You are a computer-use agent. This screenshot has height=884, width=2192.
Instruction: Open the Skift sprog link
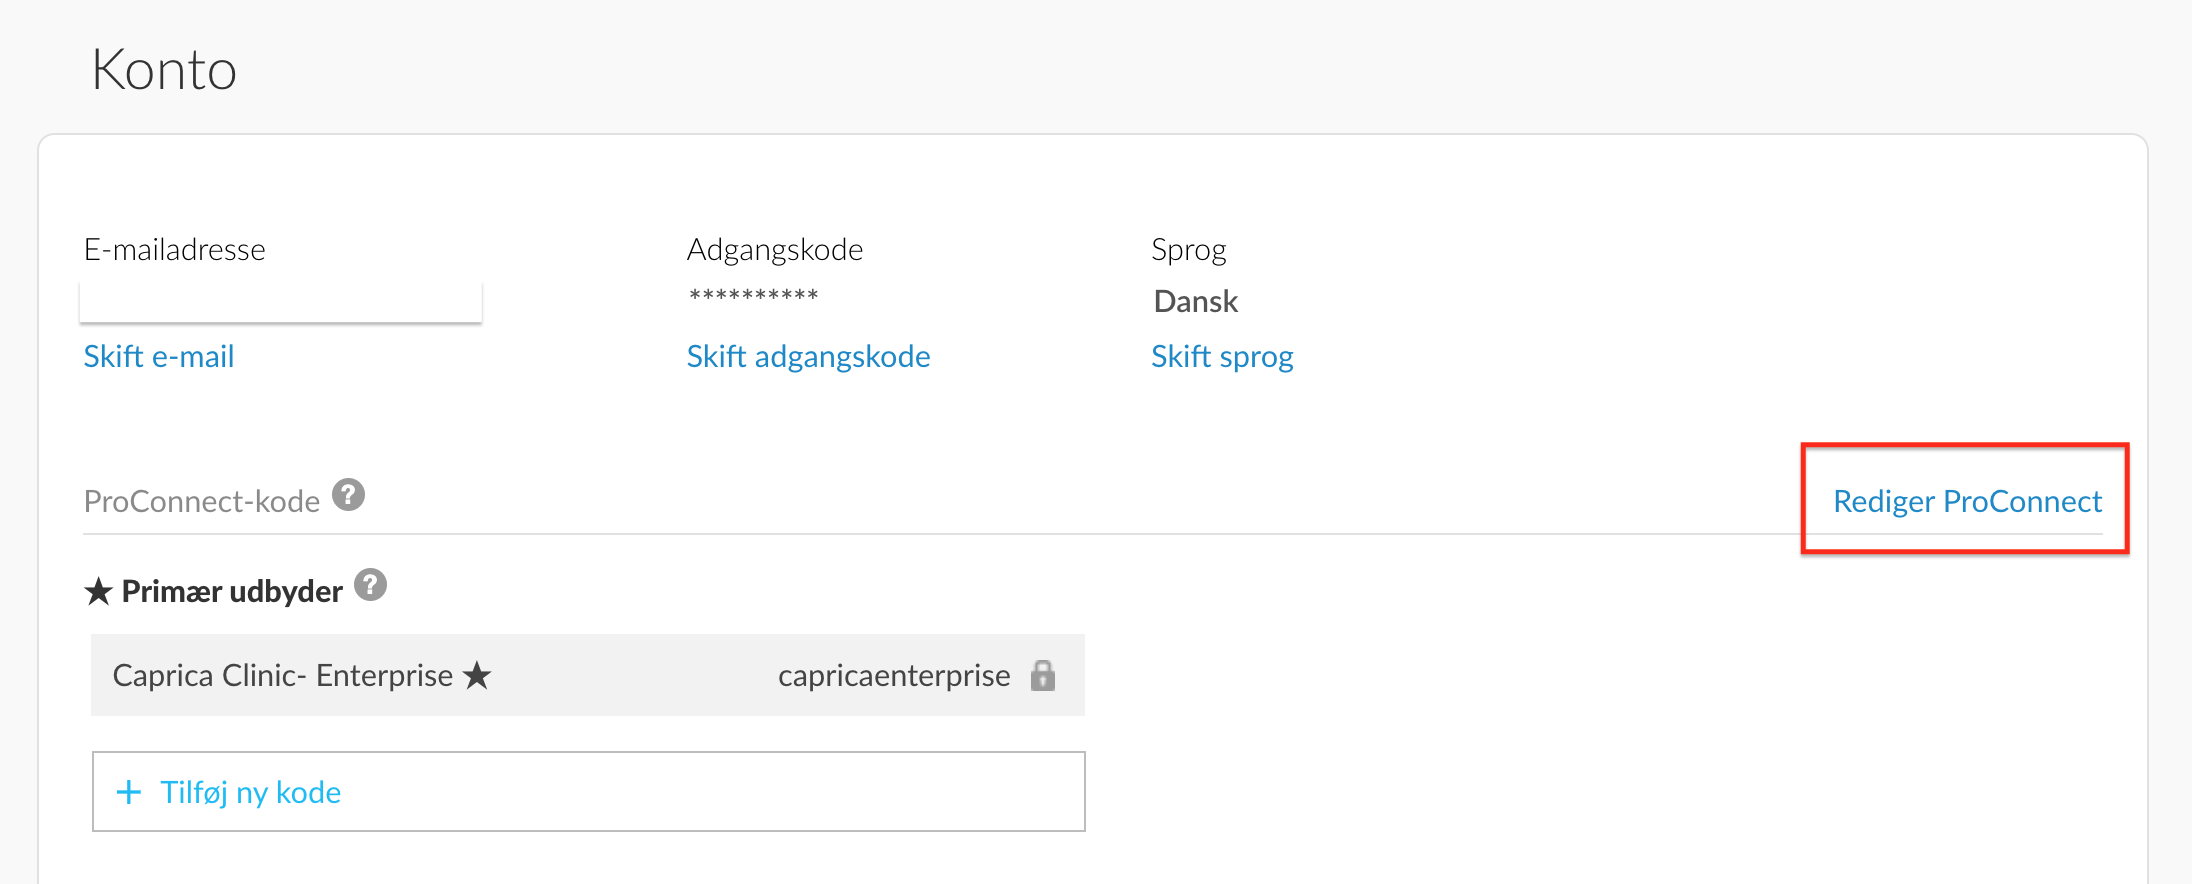[1222, 356]
